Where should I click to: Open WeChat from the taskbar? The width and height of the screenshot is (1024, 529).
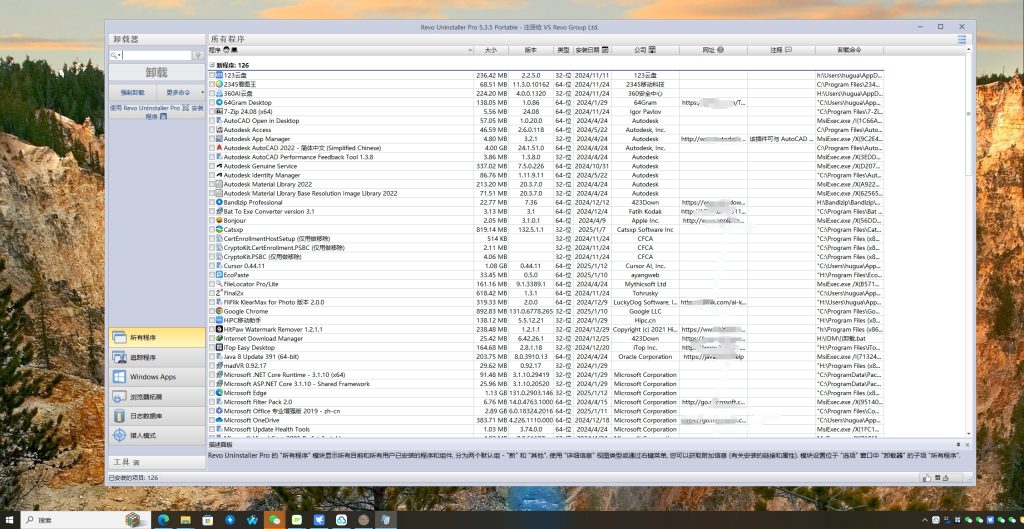274,520
